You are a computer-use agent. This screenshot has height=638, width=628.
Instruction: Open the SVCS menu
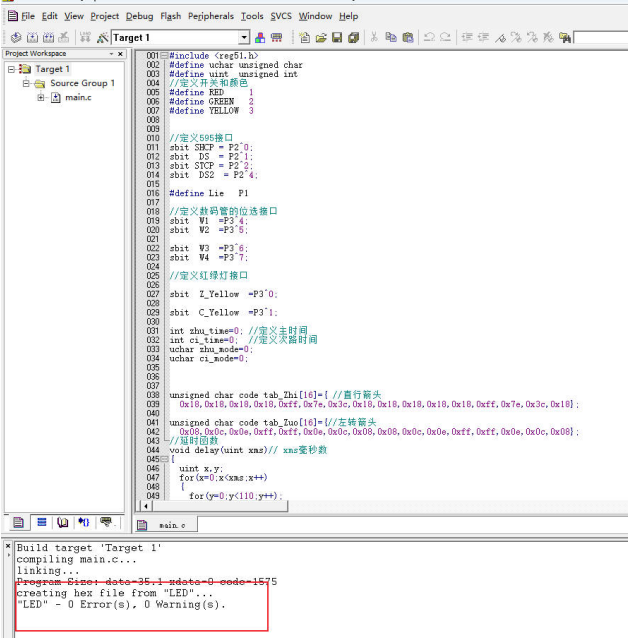(281, 16)
